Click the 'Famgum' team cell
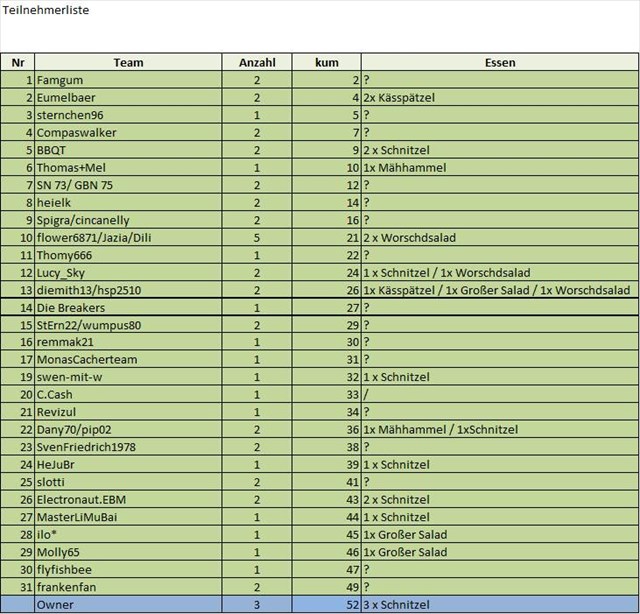Image resolution: width=640 pixels, height=614 pixels. [x=128, y=80]
